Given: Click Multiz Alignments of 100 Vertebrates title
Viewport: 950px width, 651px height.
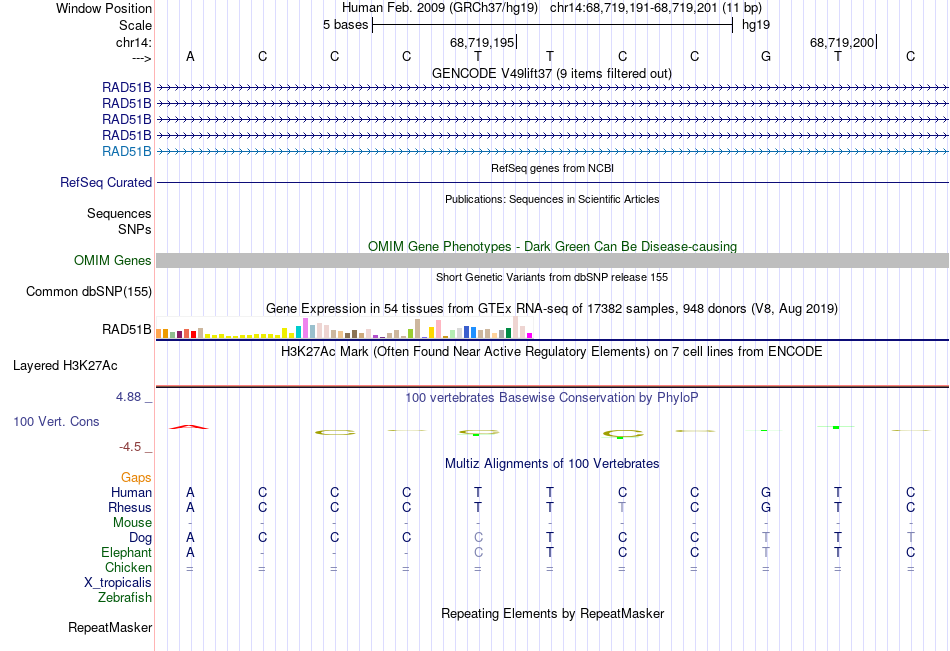Looking at the screenshot, I should coord(552,464).
